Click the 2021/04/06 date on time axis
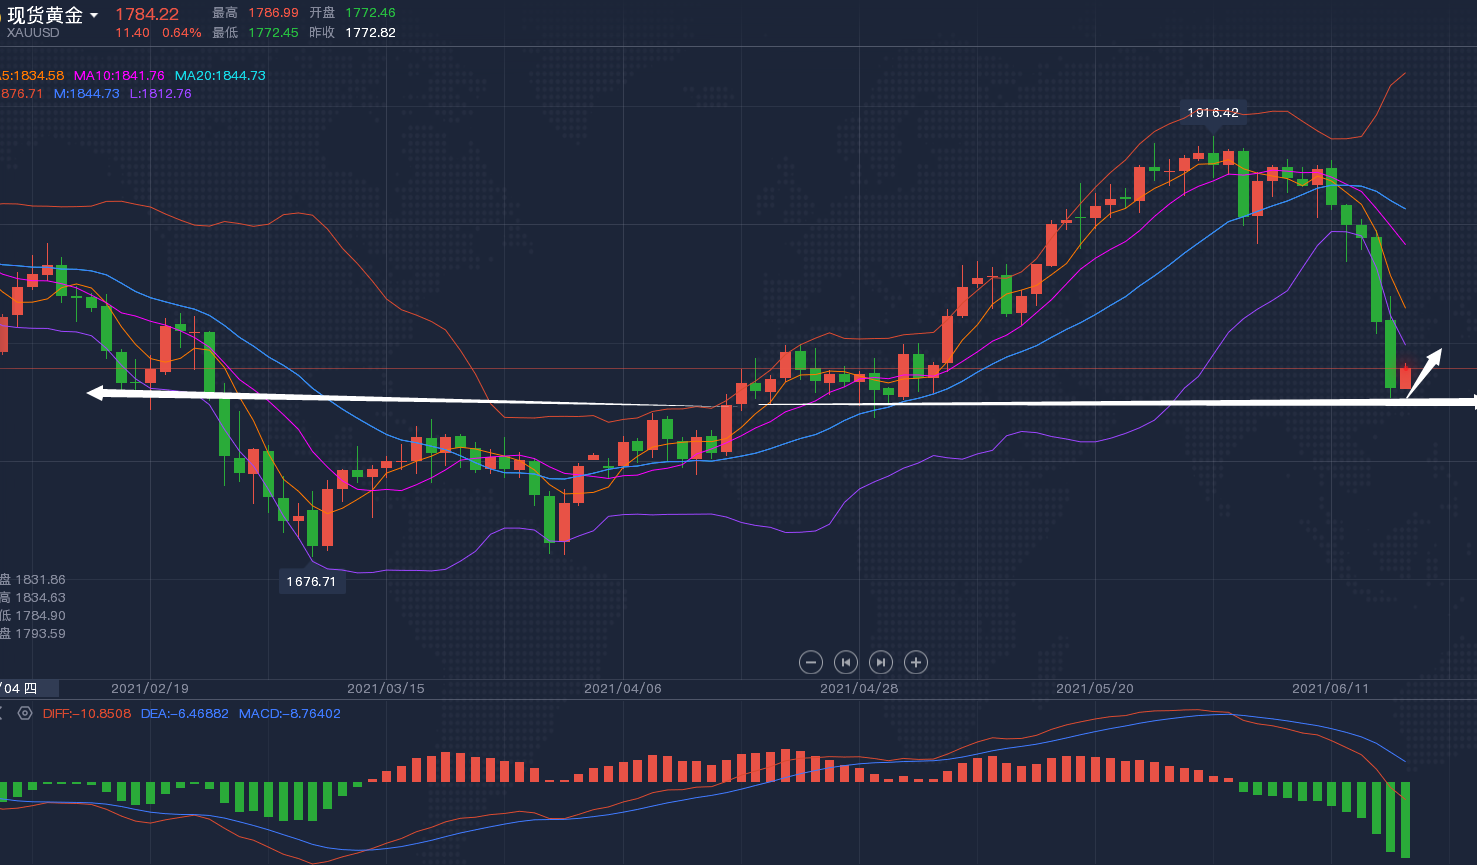 (x=622, y=689)
